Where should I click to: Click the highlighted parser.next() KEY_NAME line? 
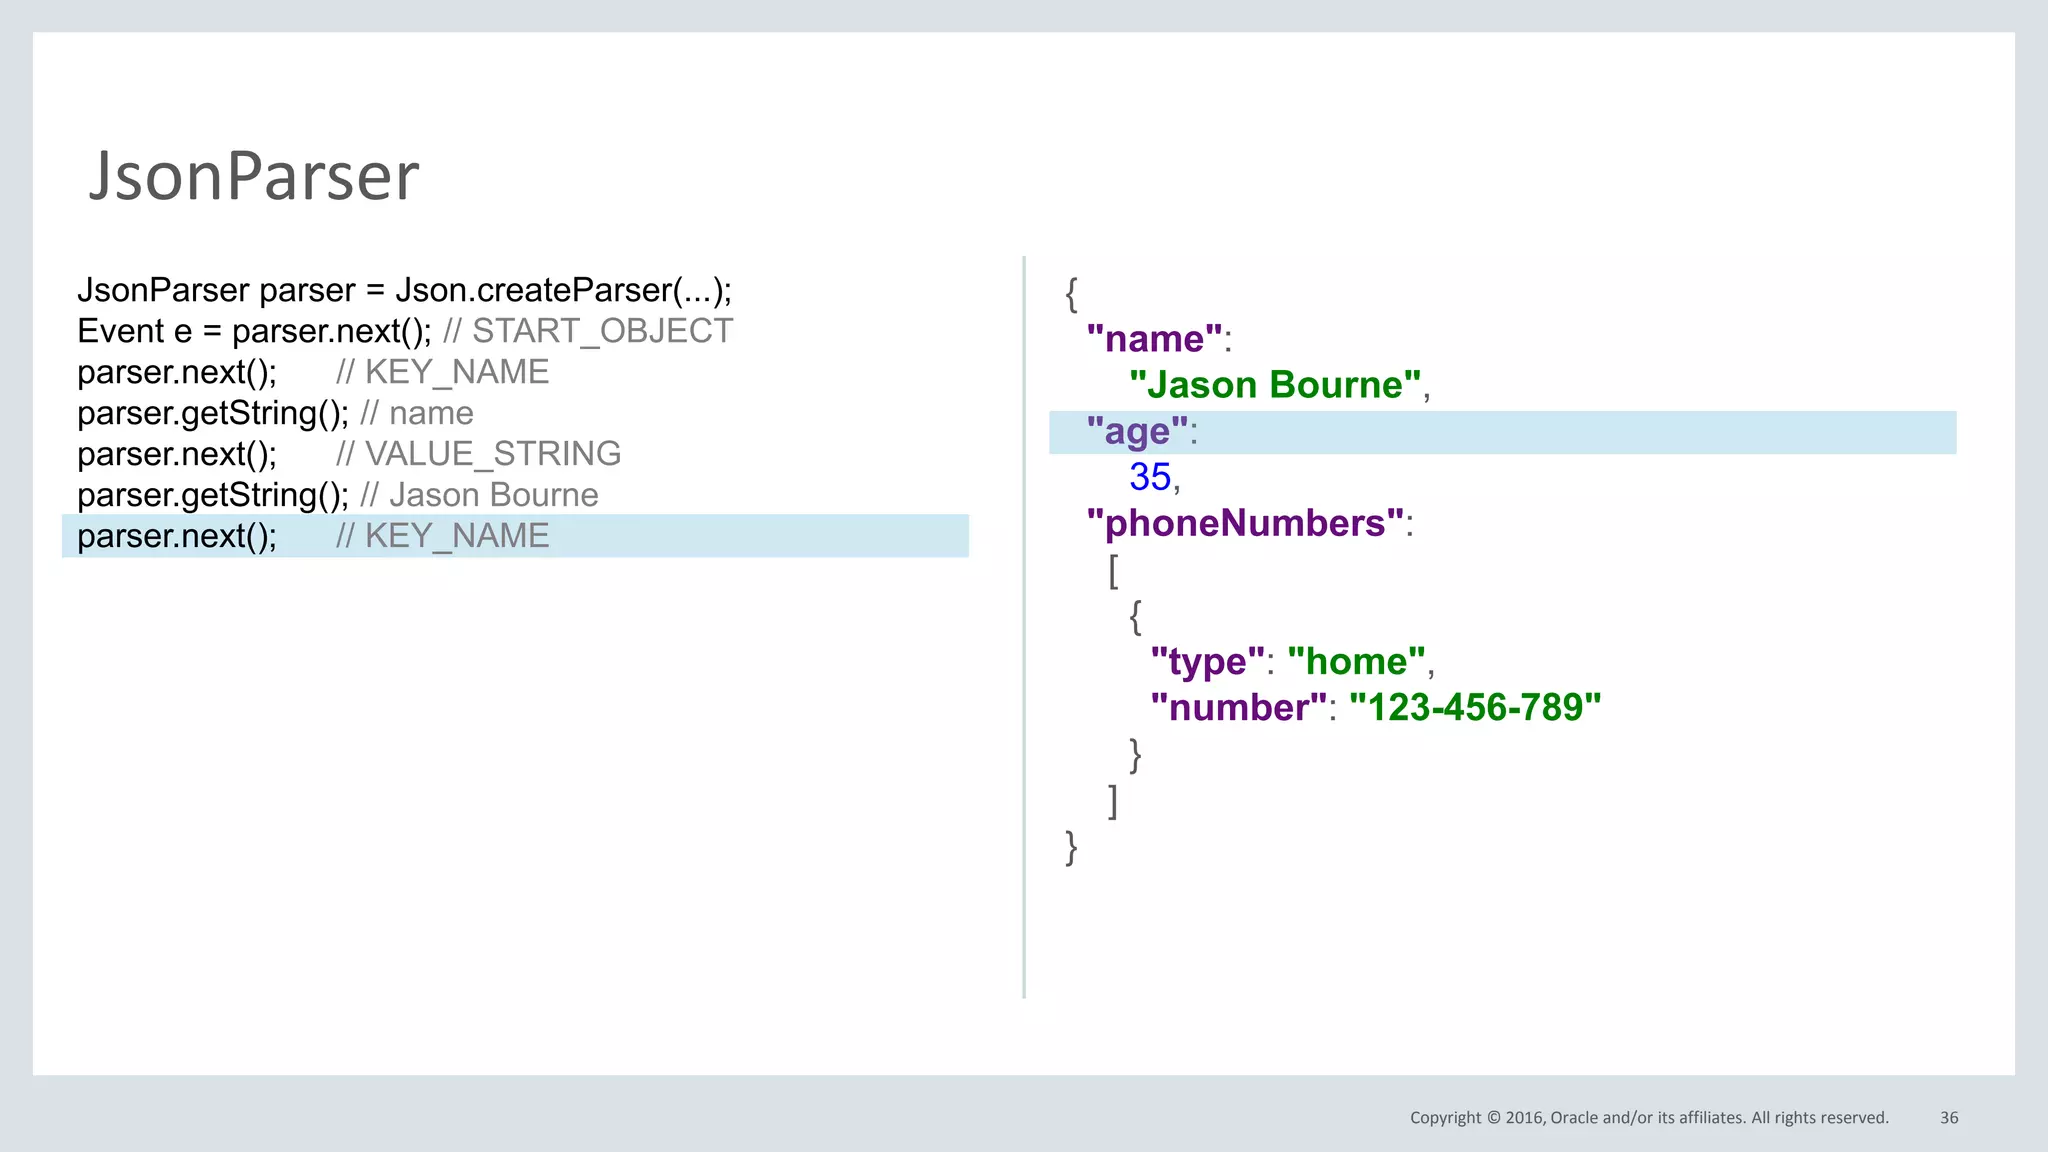tap(313, 536)
